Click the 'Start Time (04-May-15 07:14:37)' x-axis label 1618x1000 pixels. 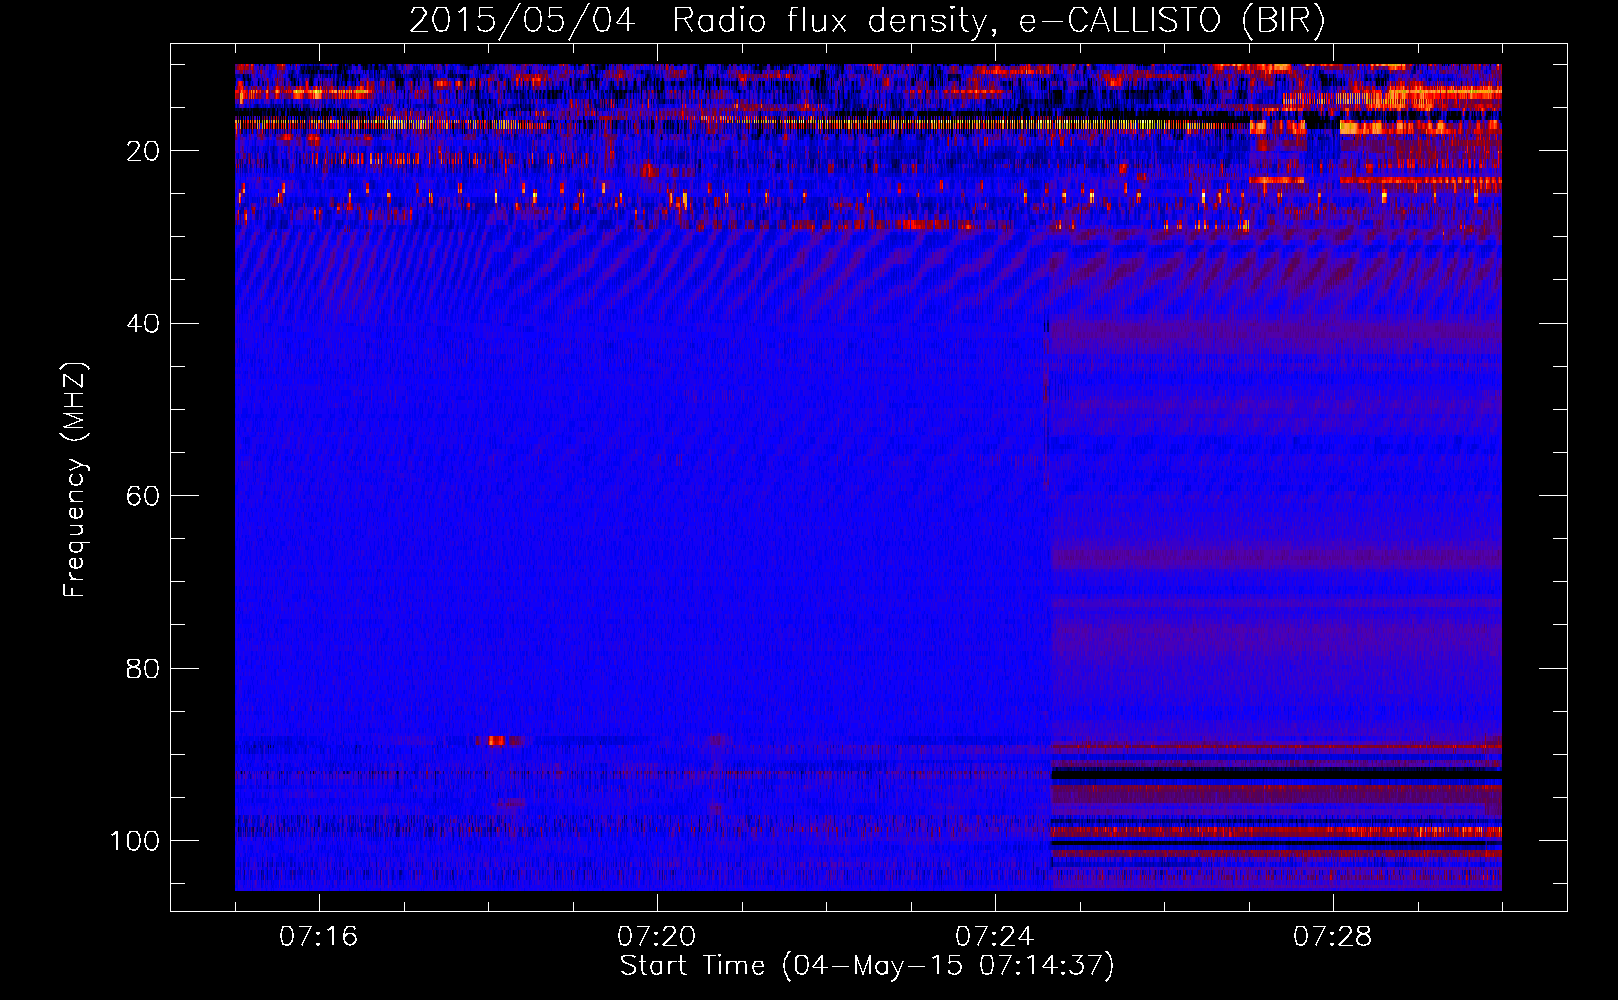(867, 966)
